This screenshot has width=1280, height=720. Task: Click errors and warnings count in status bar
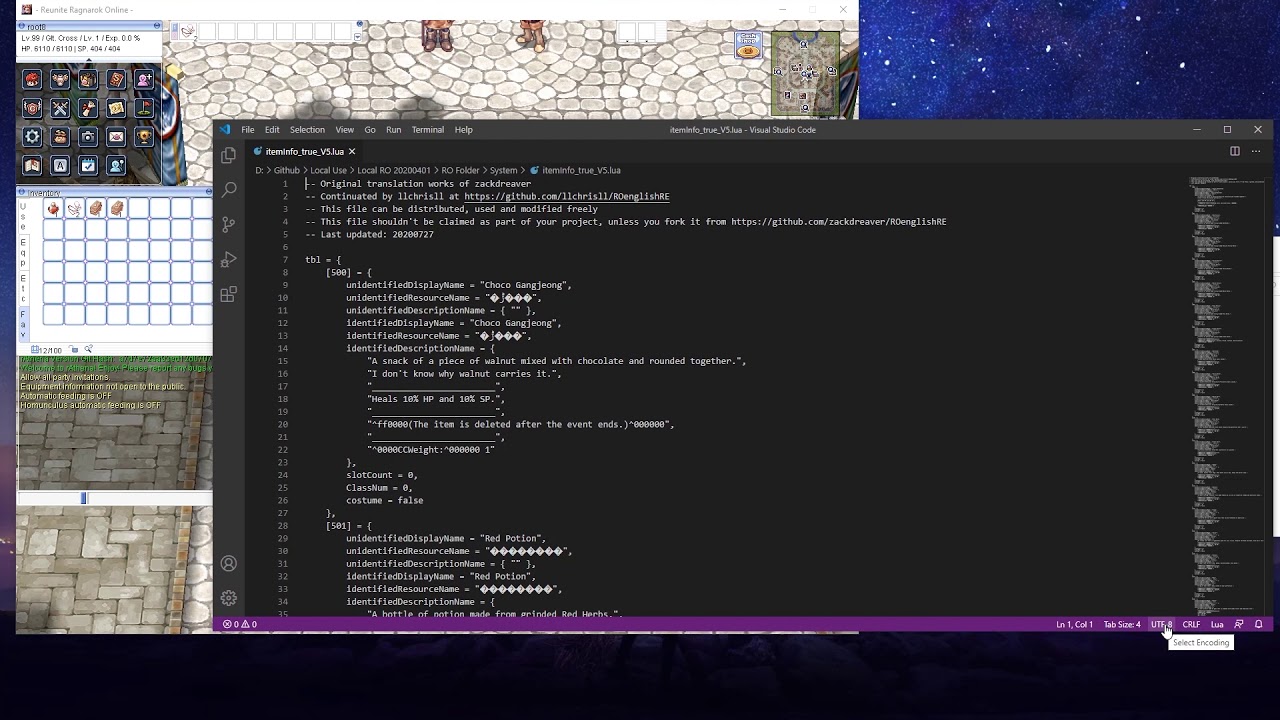(x=240, y=624)
